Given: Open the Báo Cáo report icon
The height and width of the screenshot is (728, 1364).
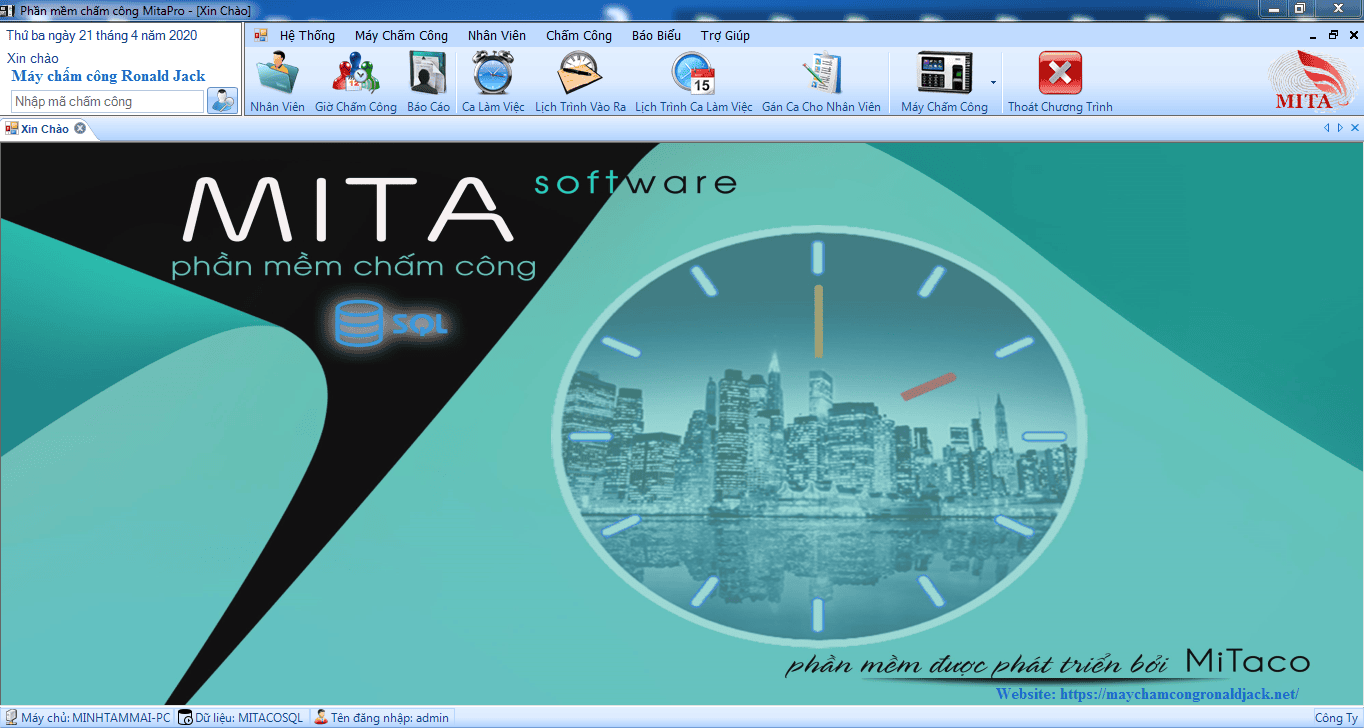Looking at the screenshot, I should coord(428,76).
